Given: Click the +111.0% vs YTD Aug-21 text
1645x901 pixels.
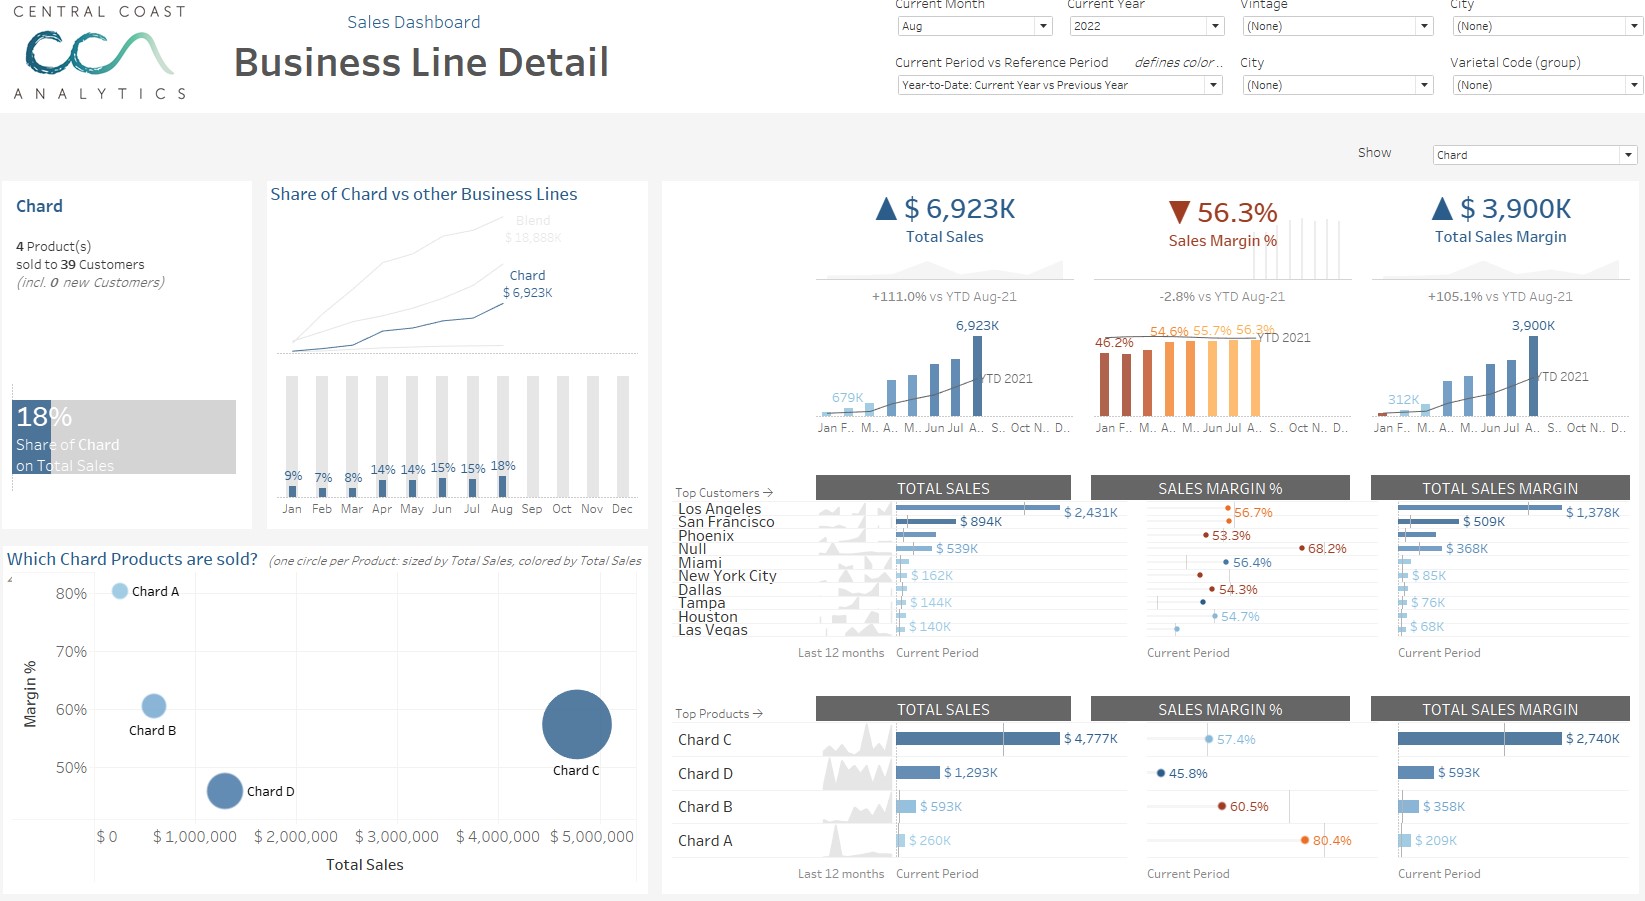Looking at the screenshot, I should pyautogui.click(x=944, y=297).
